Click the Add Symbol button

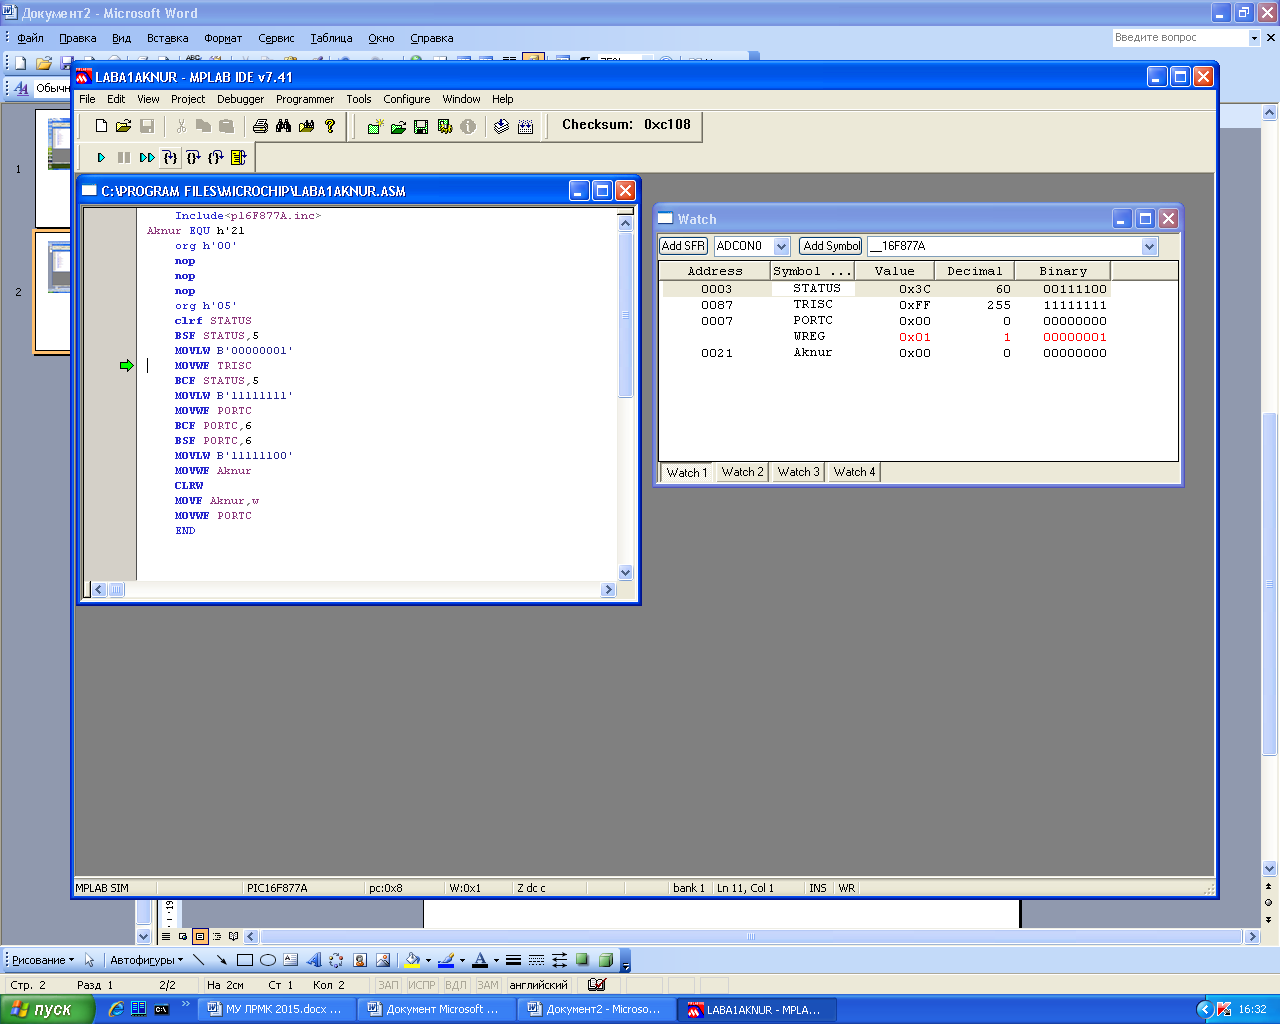[831, 246]
